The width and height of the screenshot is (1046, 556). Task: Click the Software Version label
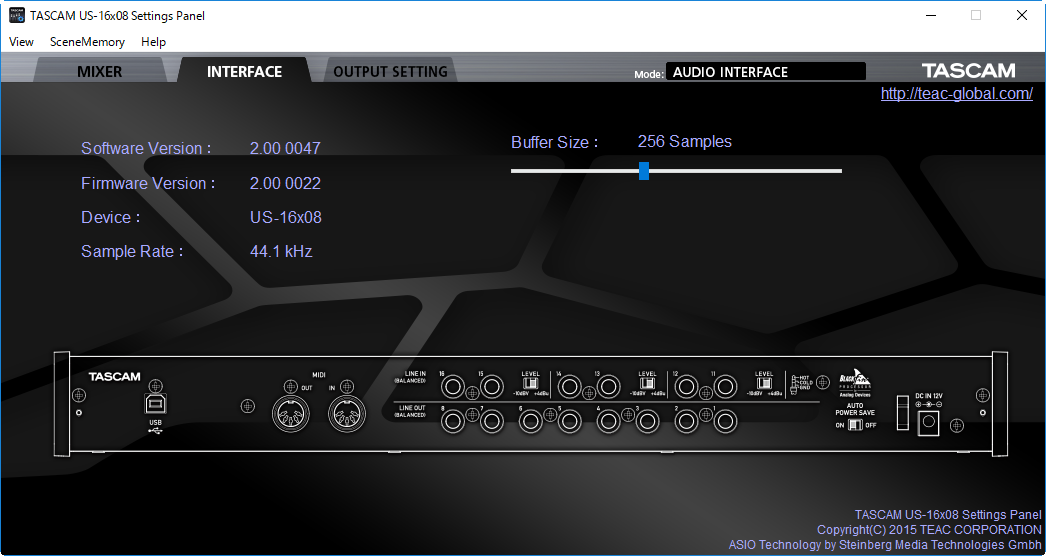[146, 148]
